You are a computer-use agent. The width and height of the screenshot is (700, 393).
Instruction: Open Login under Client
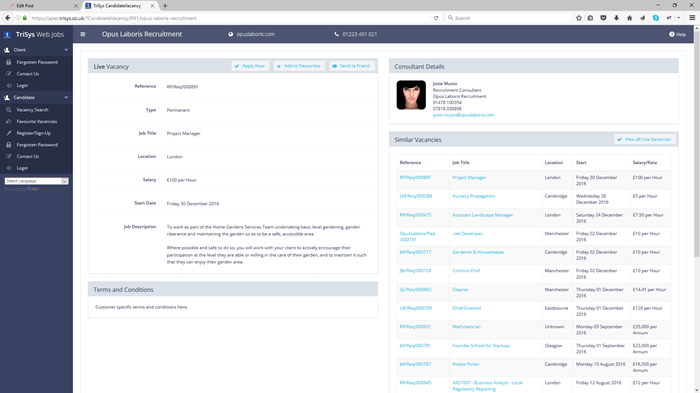pyautogui.click(x=22, y=85)
